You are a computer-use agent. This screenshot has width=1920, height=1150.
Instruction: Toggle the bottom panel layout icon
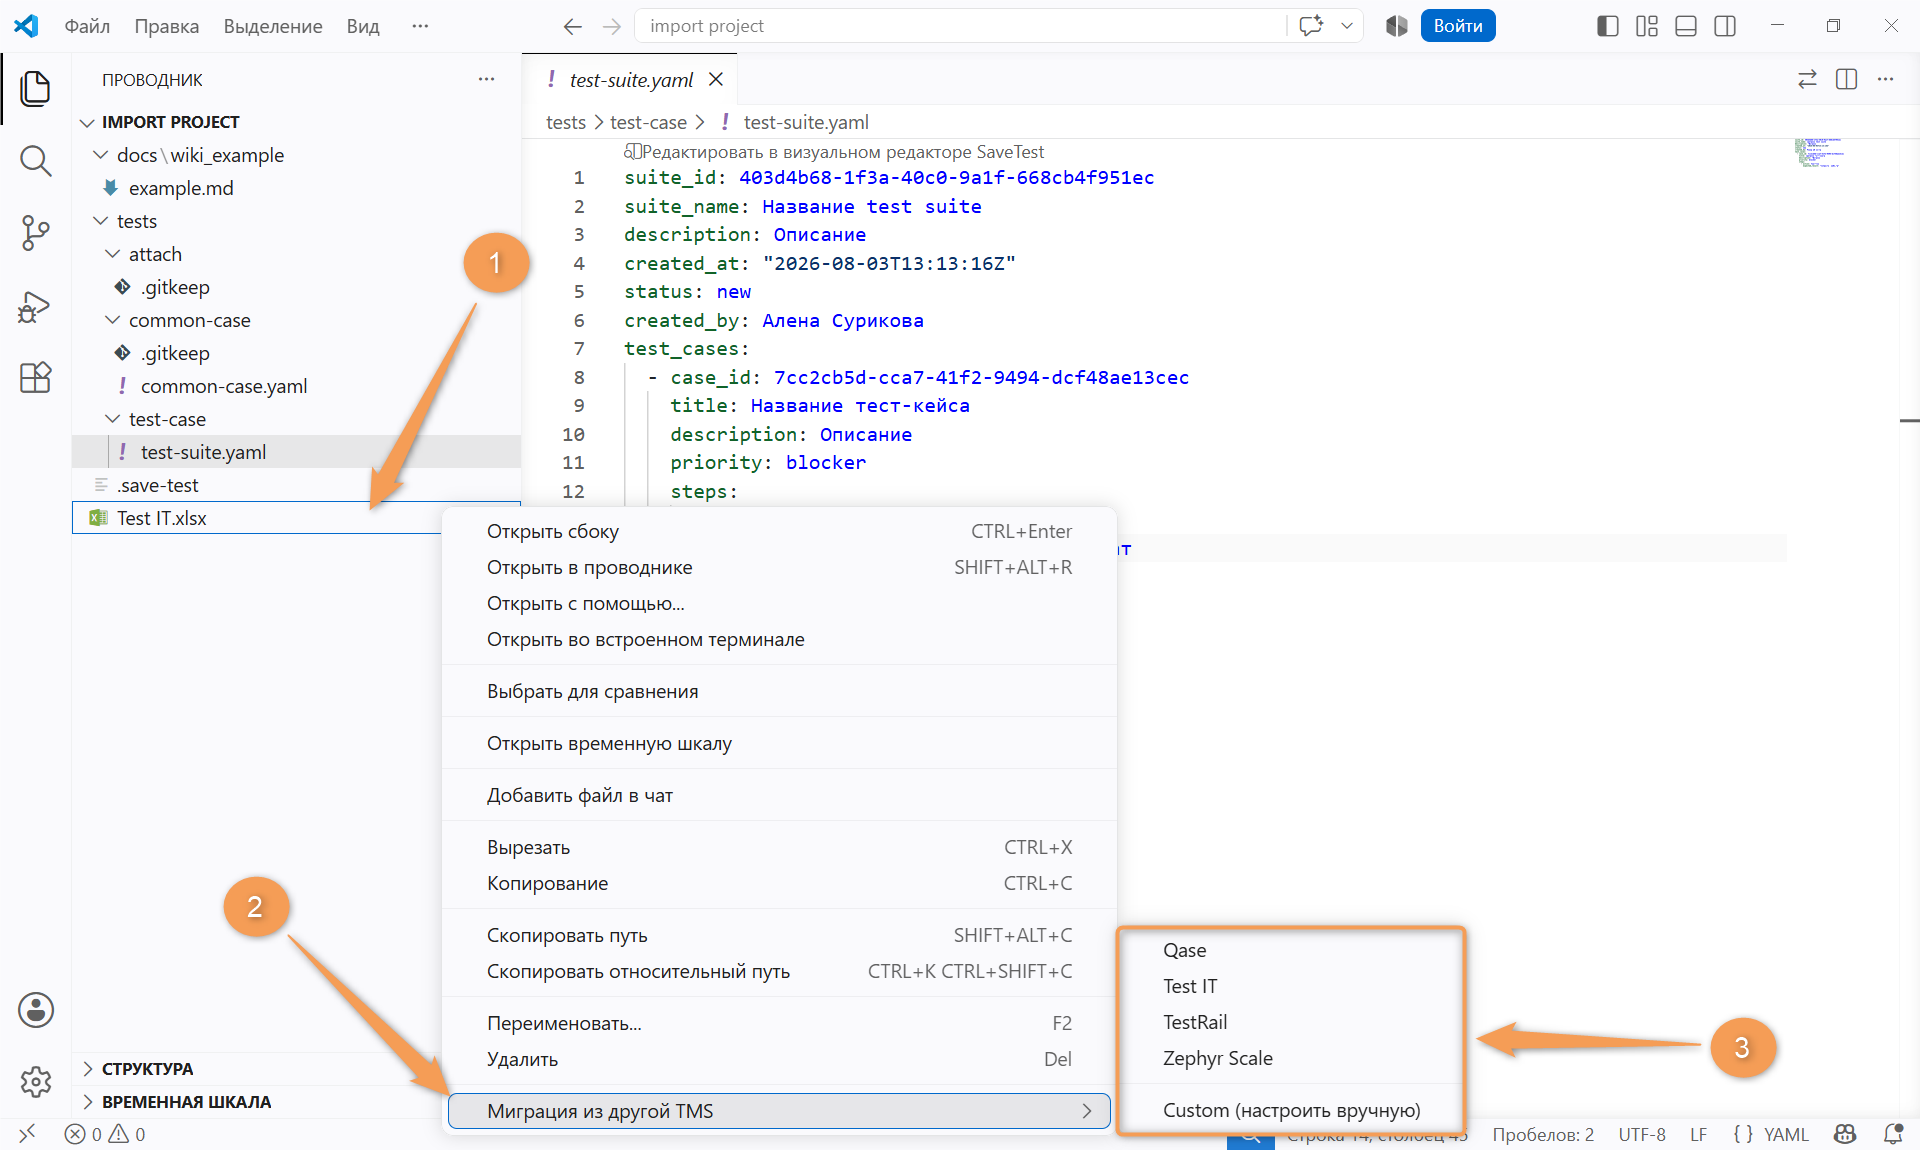[1686, 26]
